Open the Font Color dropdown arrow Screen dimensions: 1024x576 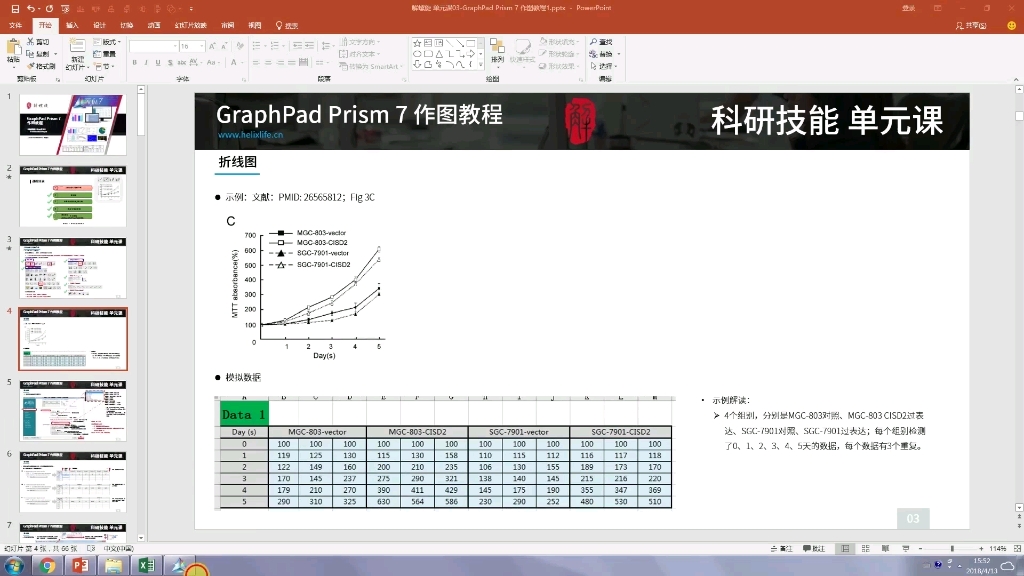click(x=242, y=63)
